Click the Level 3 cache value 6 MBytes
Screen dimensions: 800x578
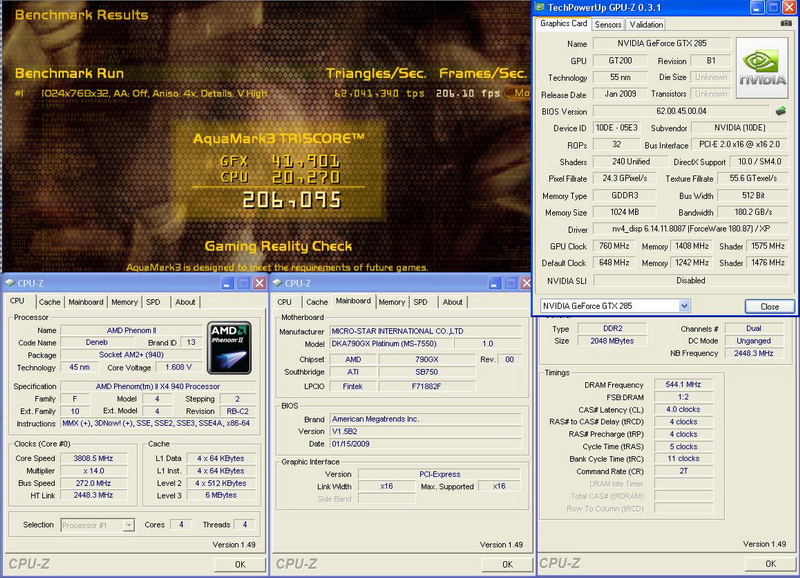point(221,495)
